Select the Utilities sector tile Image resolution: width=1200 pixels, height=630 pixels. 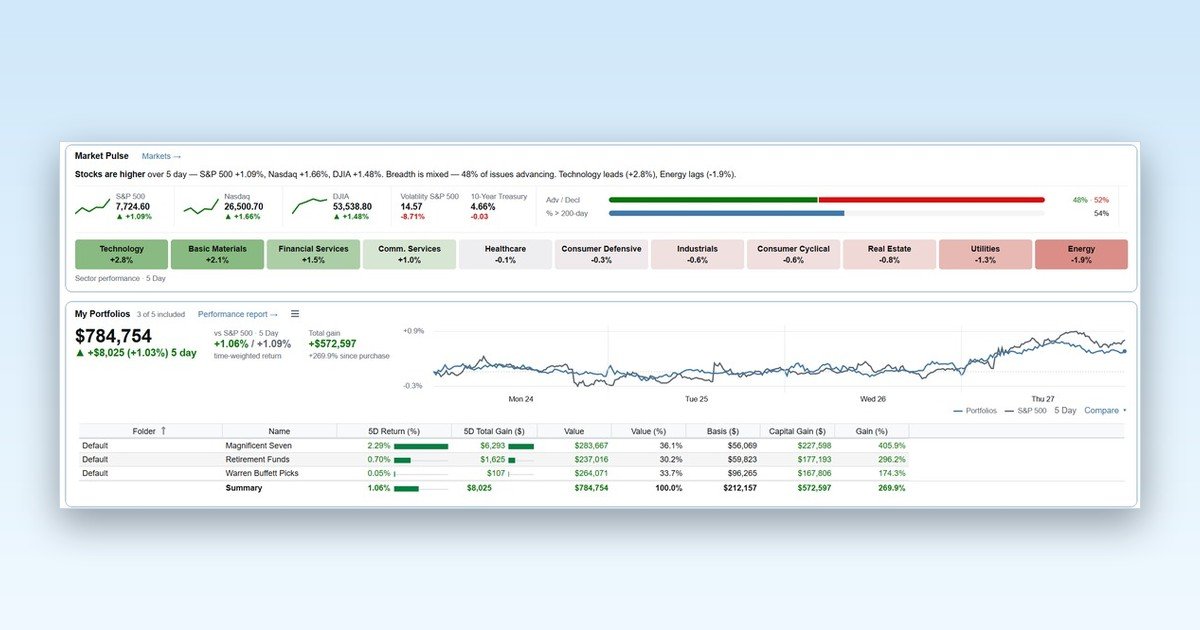pyautogui.click(x=985, y=254)
